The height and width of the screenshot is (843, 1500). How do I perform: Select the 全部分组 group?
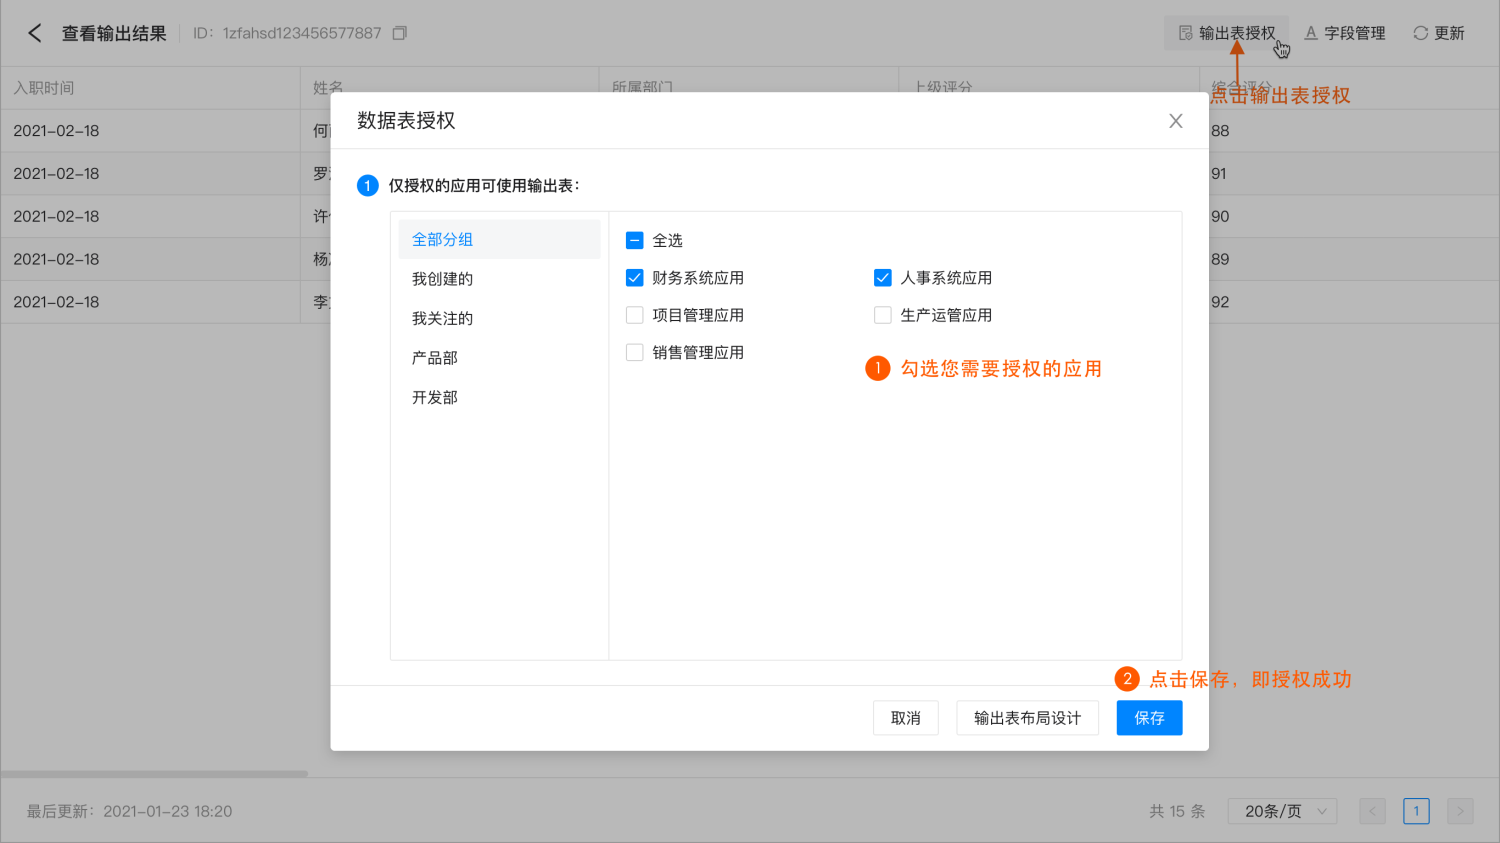click(499, 240)
